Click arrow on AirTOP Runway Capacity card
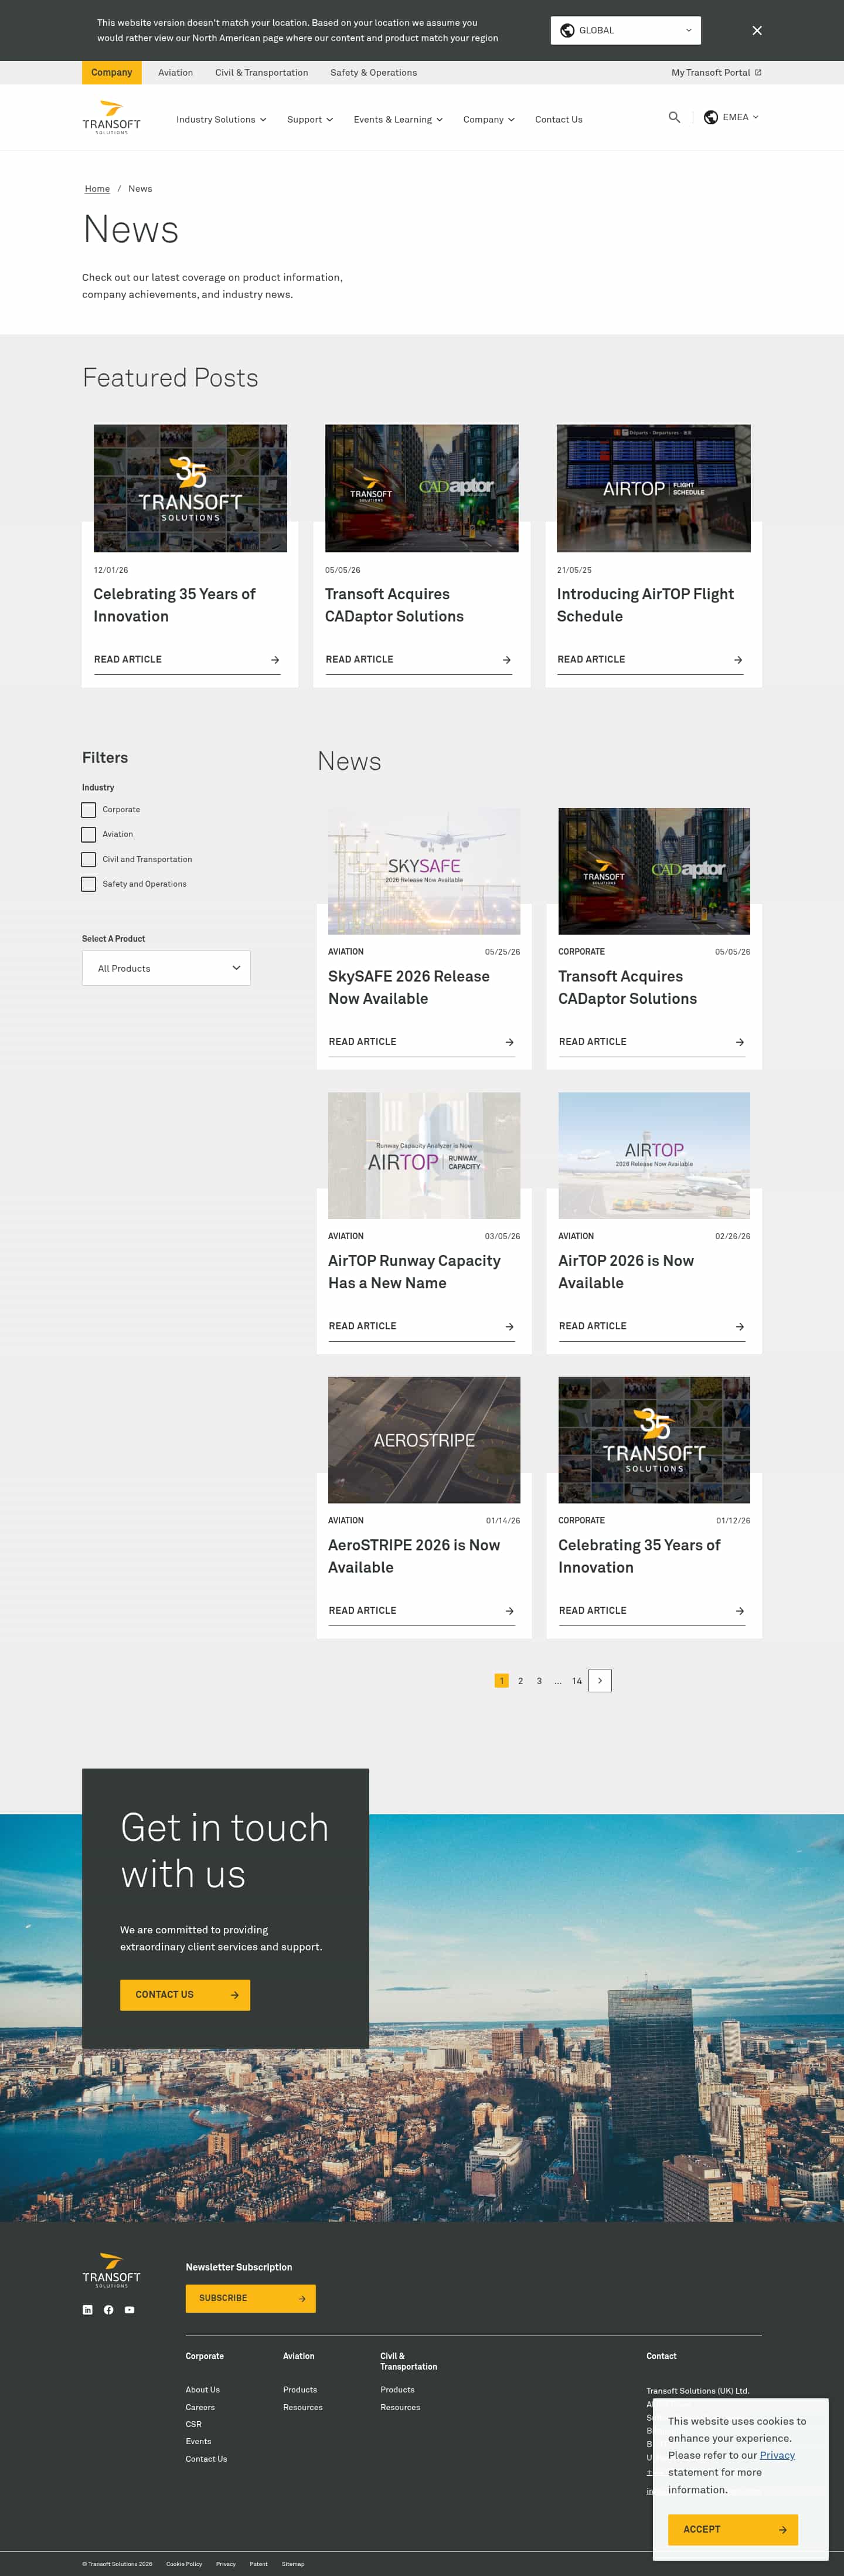This screenshot has width=844, height=2576. (510, 1327)
